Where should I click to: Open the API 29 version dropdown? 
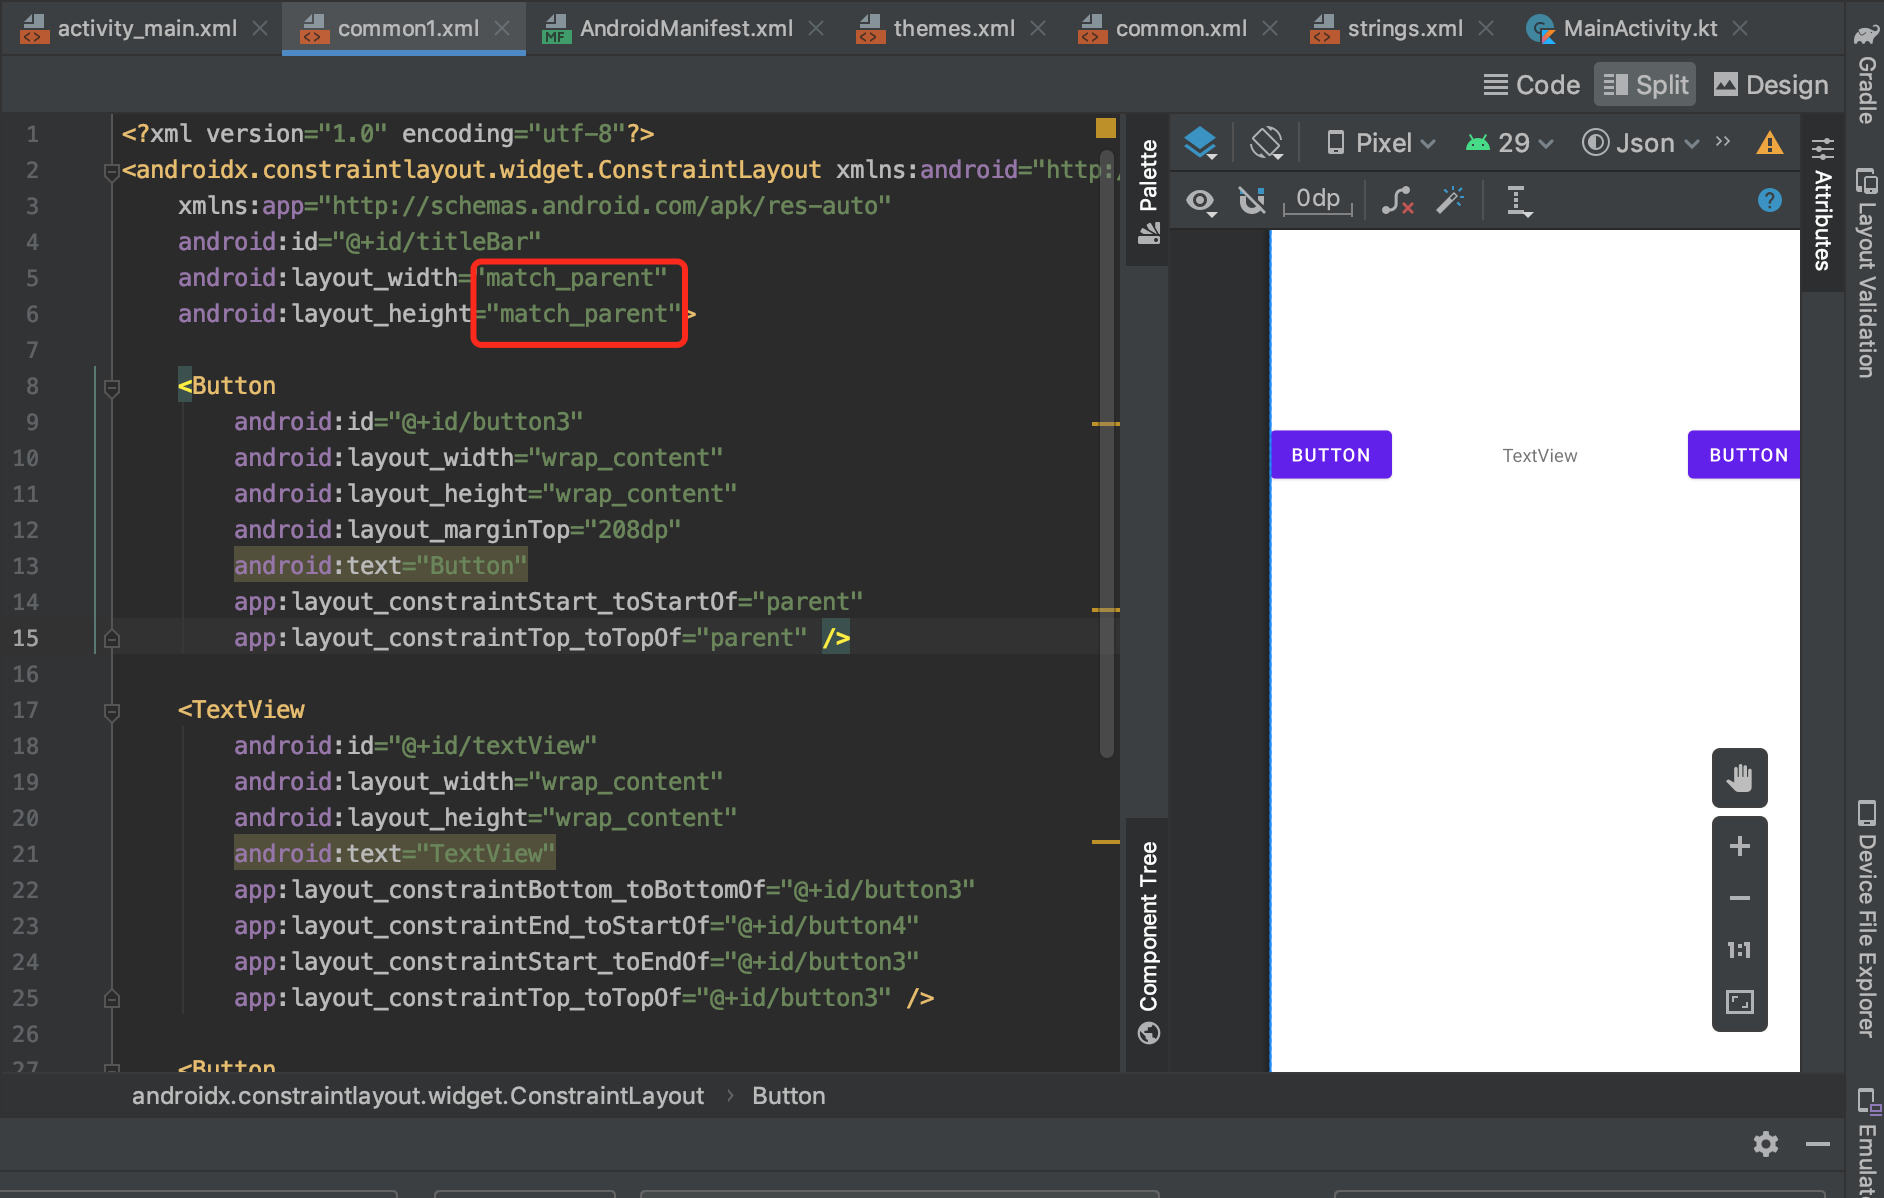click(x=1509, y=143)
